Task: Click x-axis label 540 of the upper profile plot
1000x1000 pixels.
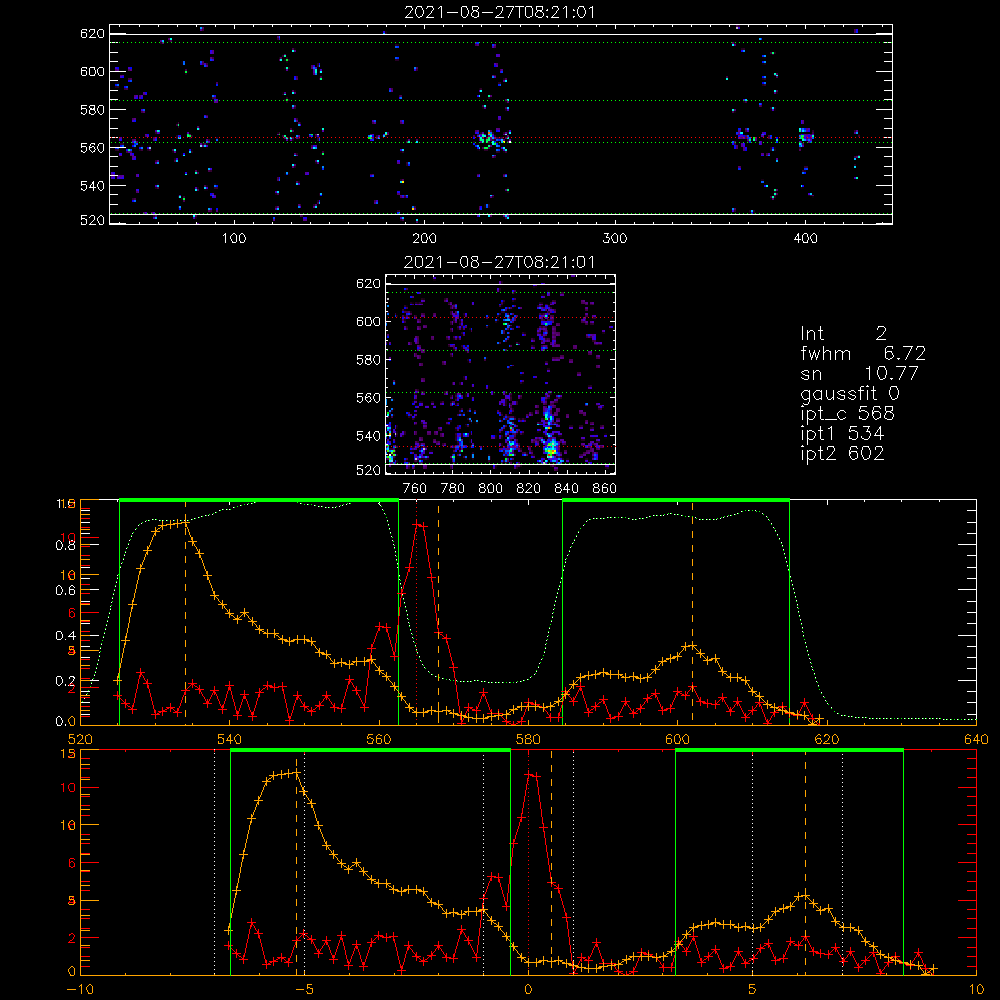Action: (230, 740)
